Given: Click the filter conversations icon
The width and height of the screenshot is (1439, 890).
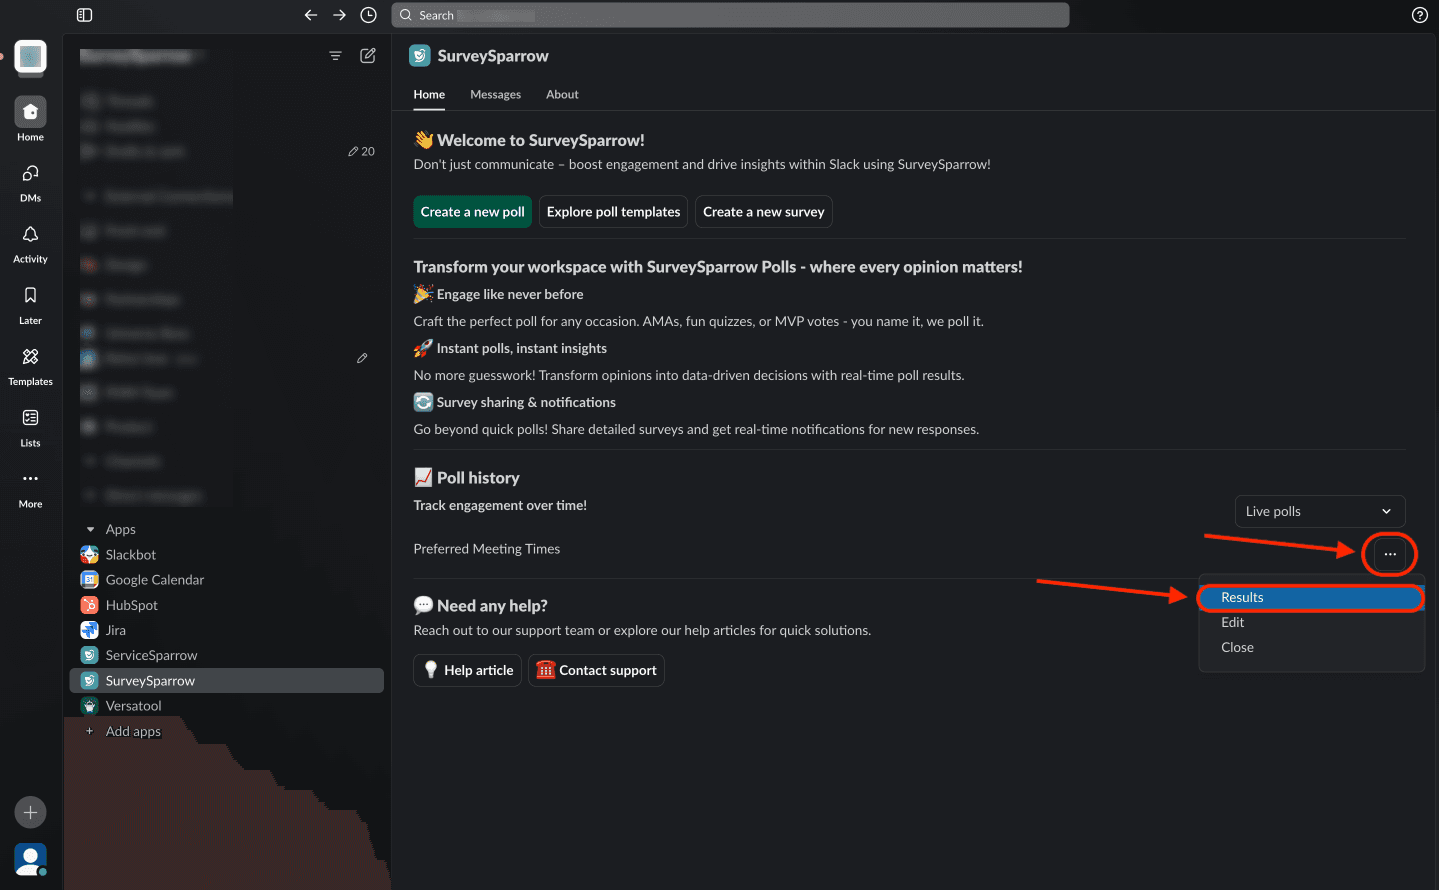Looking at the screenshot, I should 335,56.
